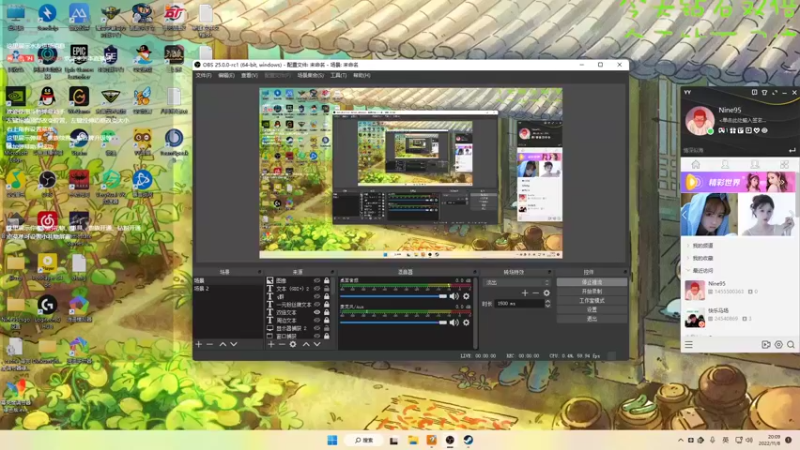Screen dimensions: 800x450
Task: Toggle the lock of the 窗口捕获 source
Action: (327, 336)
